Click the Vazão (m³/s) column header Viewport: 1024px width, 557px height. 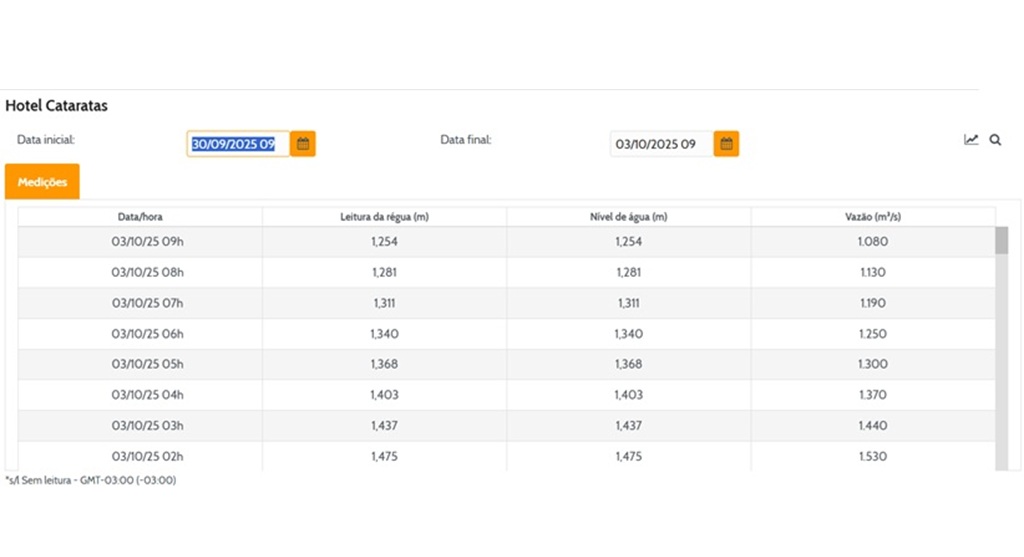[873, 217]
